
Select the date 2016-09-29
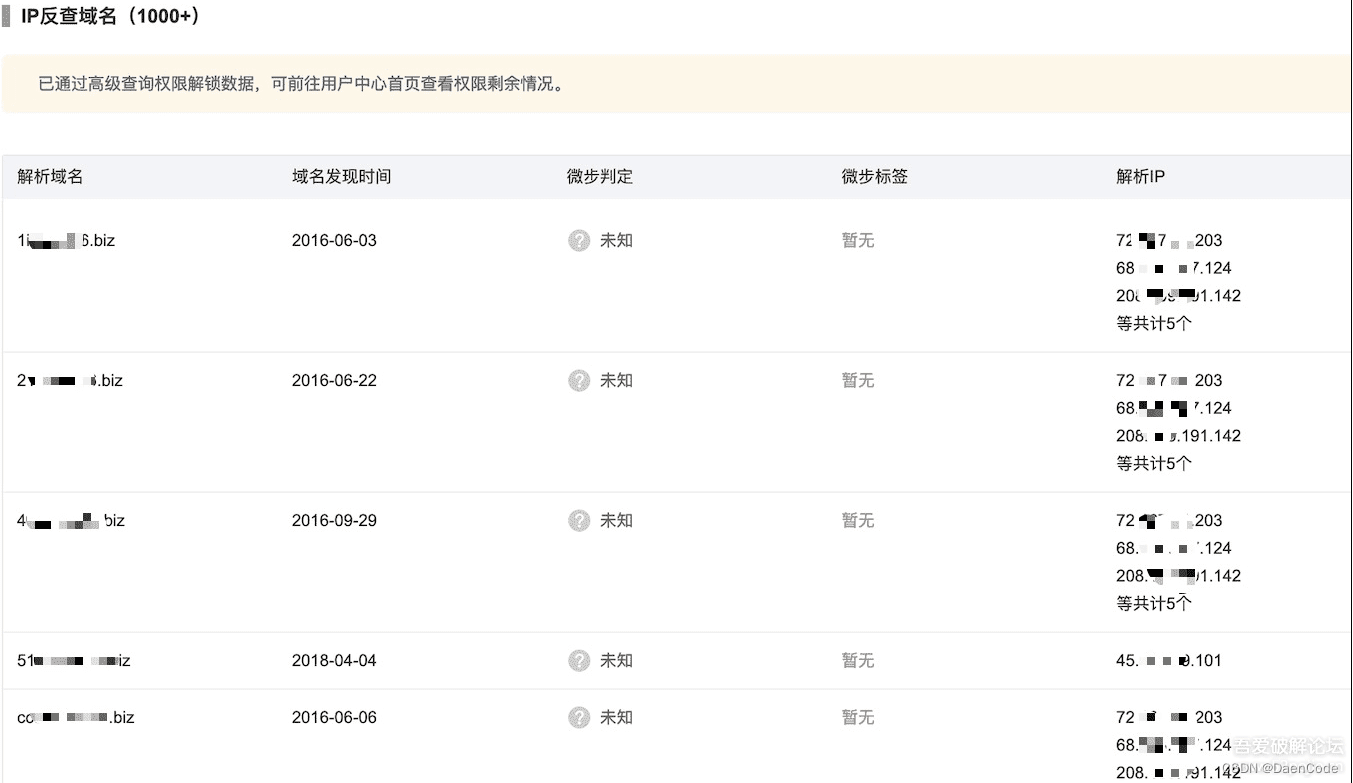coord(334,520)
